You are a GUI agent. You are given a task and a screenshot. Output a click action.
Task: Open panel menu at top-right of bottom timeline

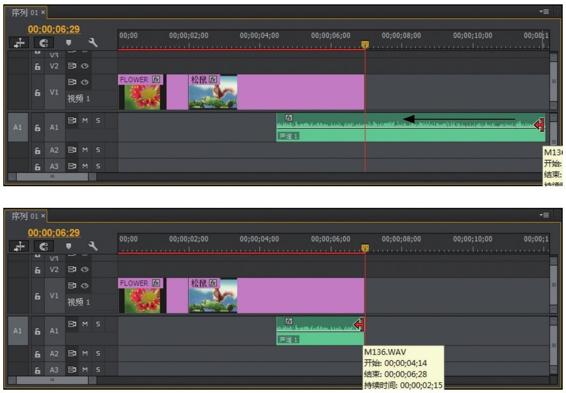(x=544, y=215)
